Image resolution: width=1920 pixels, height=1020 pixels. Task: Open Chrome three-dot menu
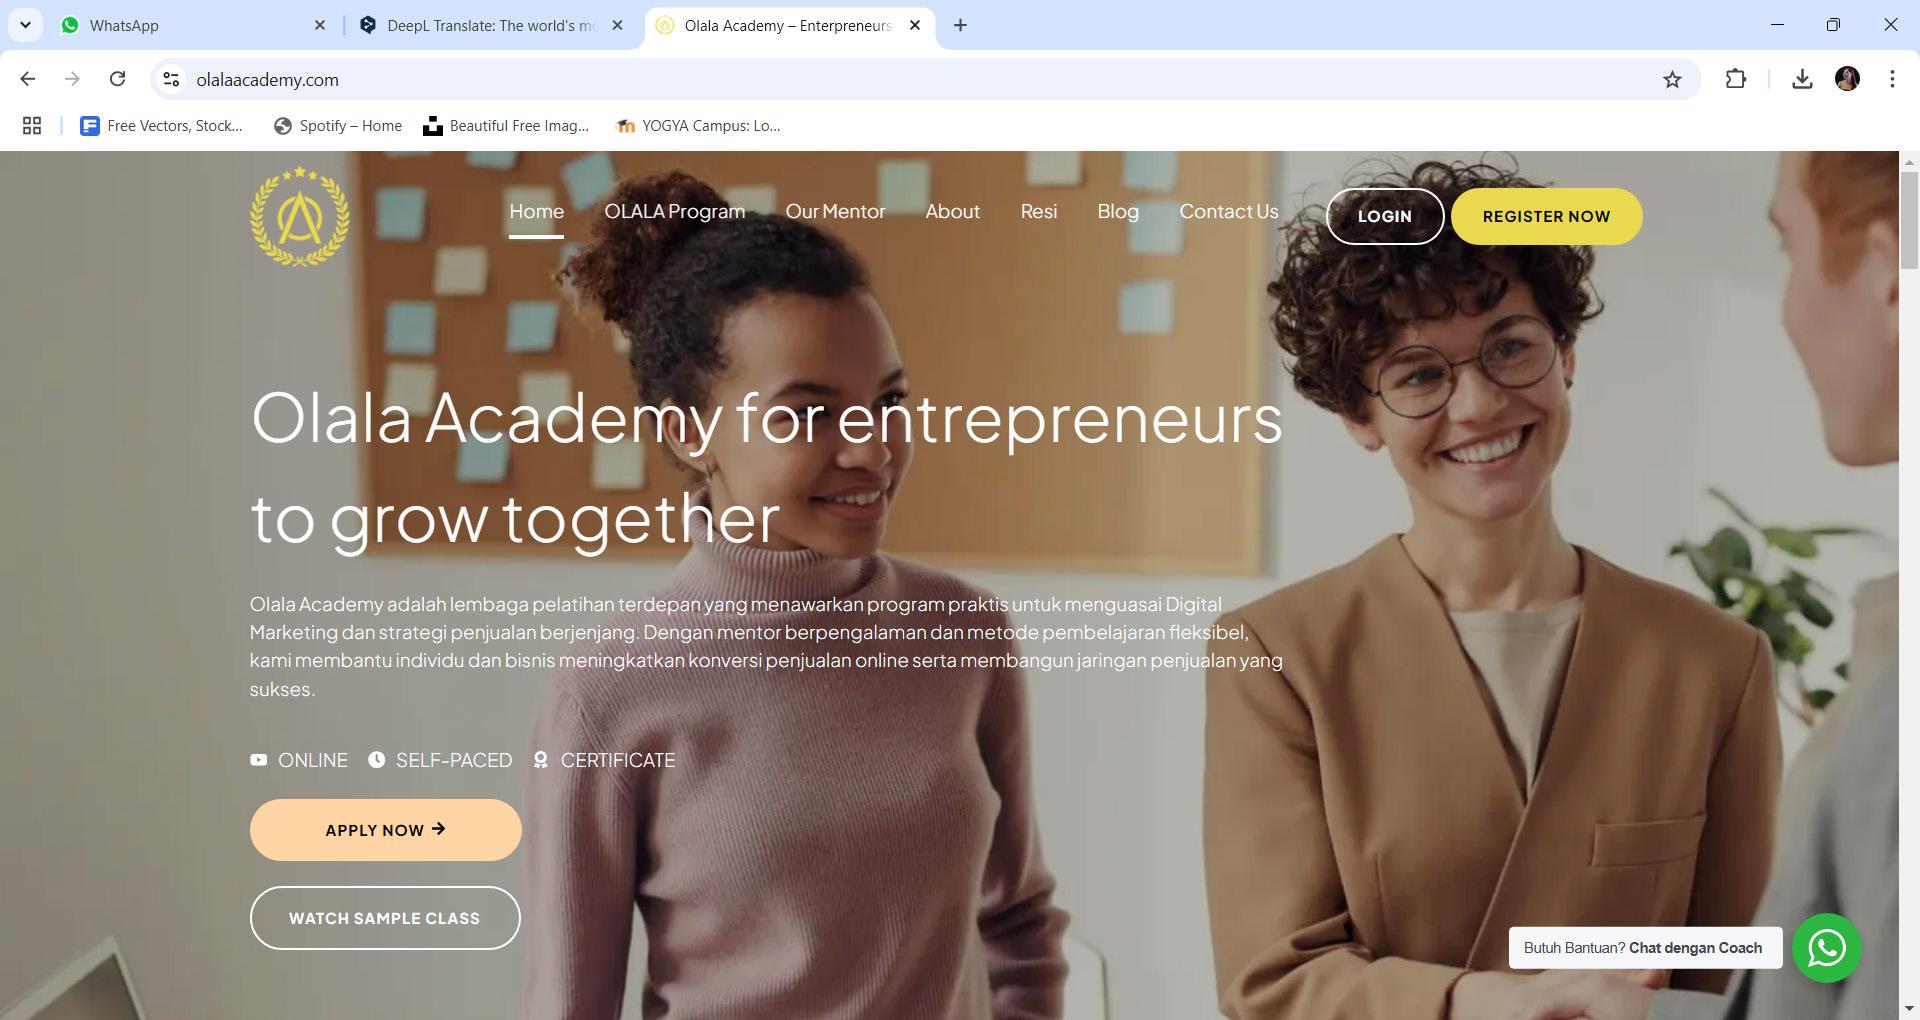pos(1892,79)
